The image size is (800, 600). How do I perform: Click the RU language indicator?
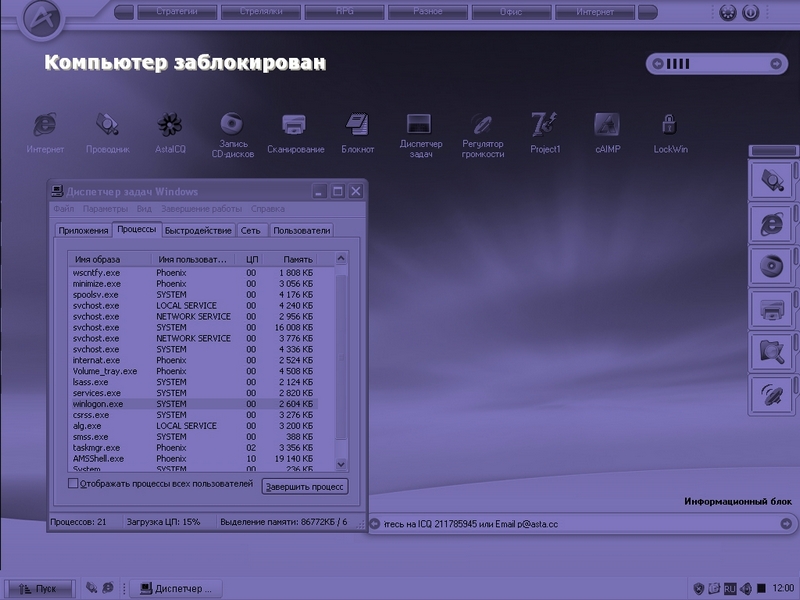point(730,589)
